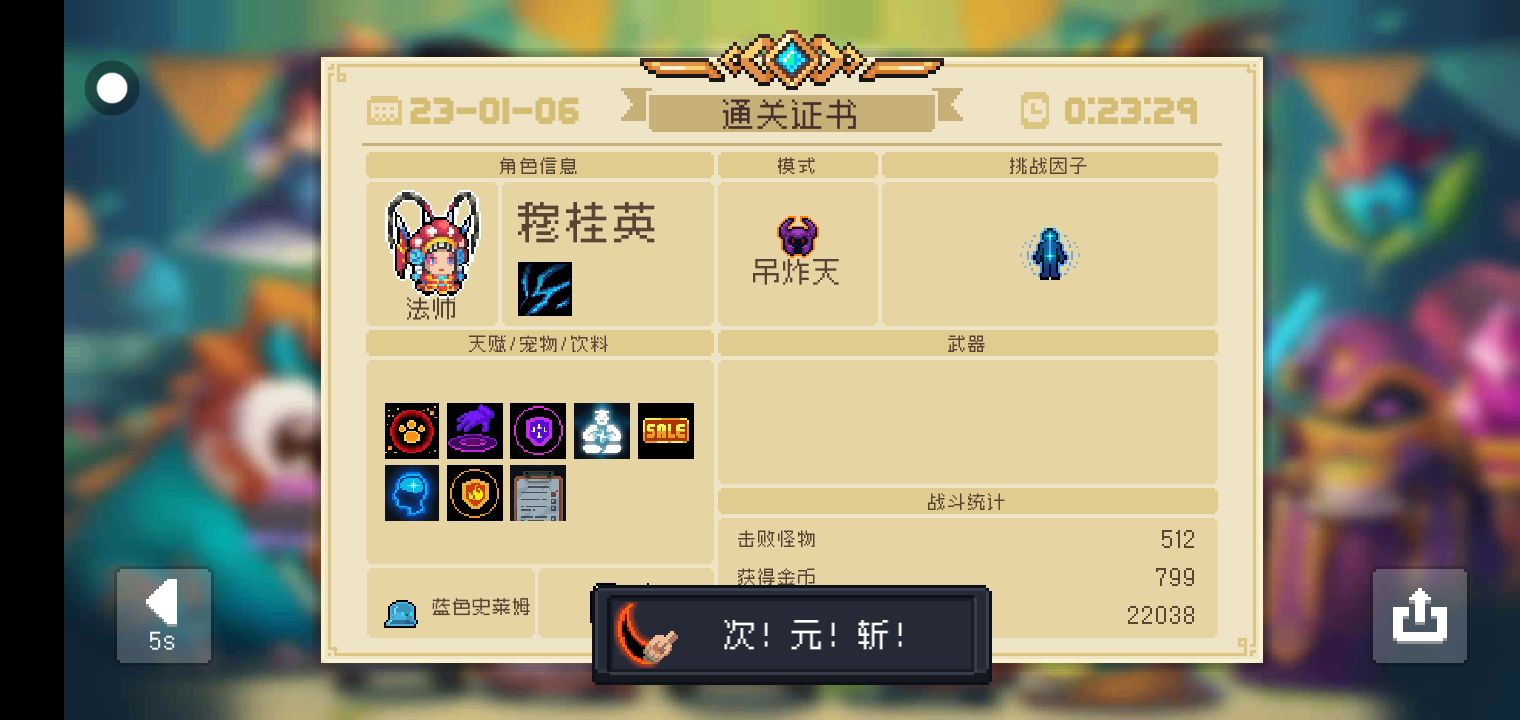Select the clipboard checklist icon
Screen dimensions: 1520x720
click(538, 493)
